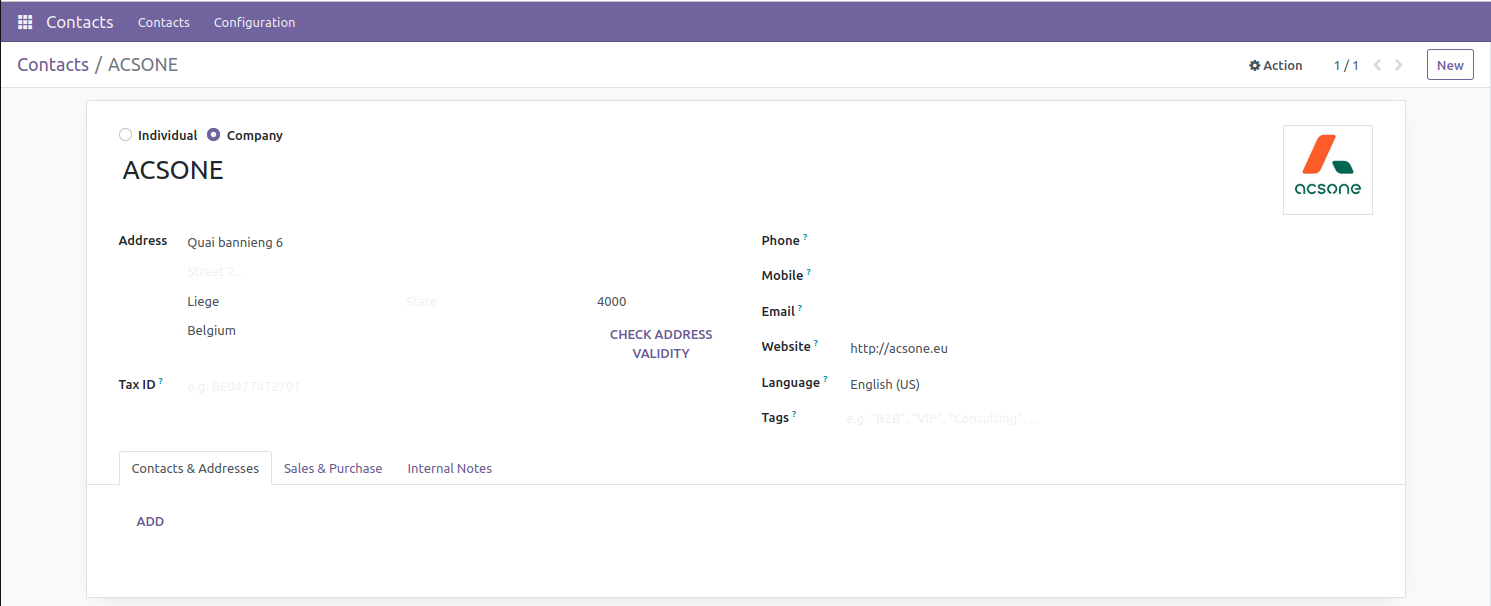Open the apps grid menu icon

click(25, 22)
